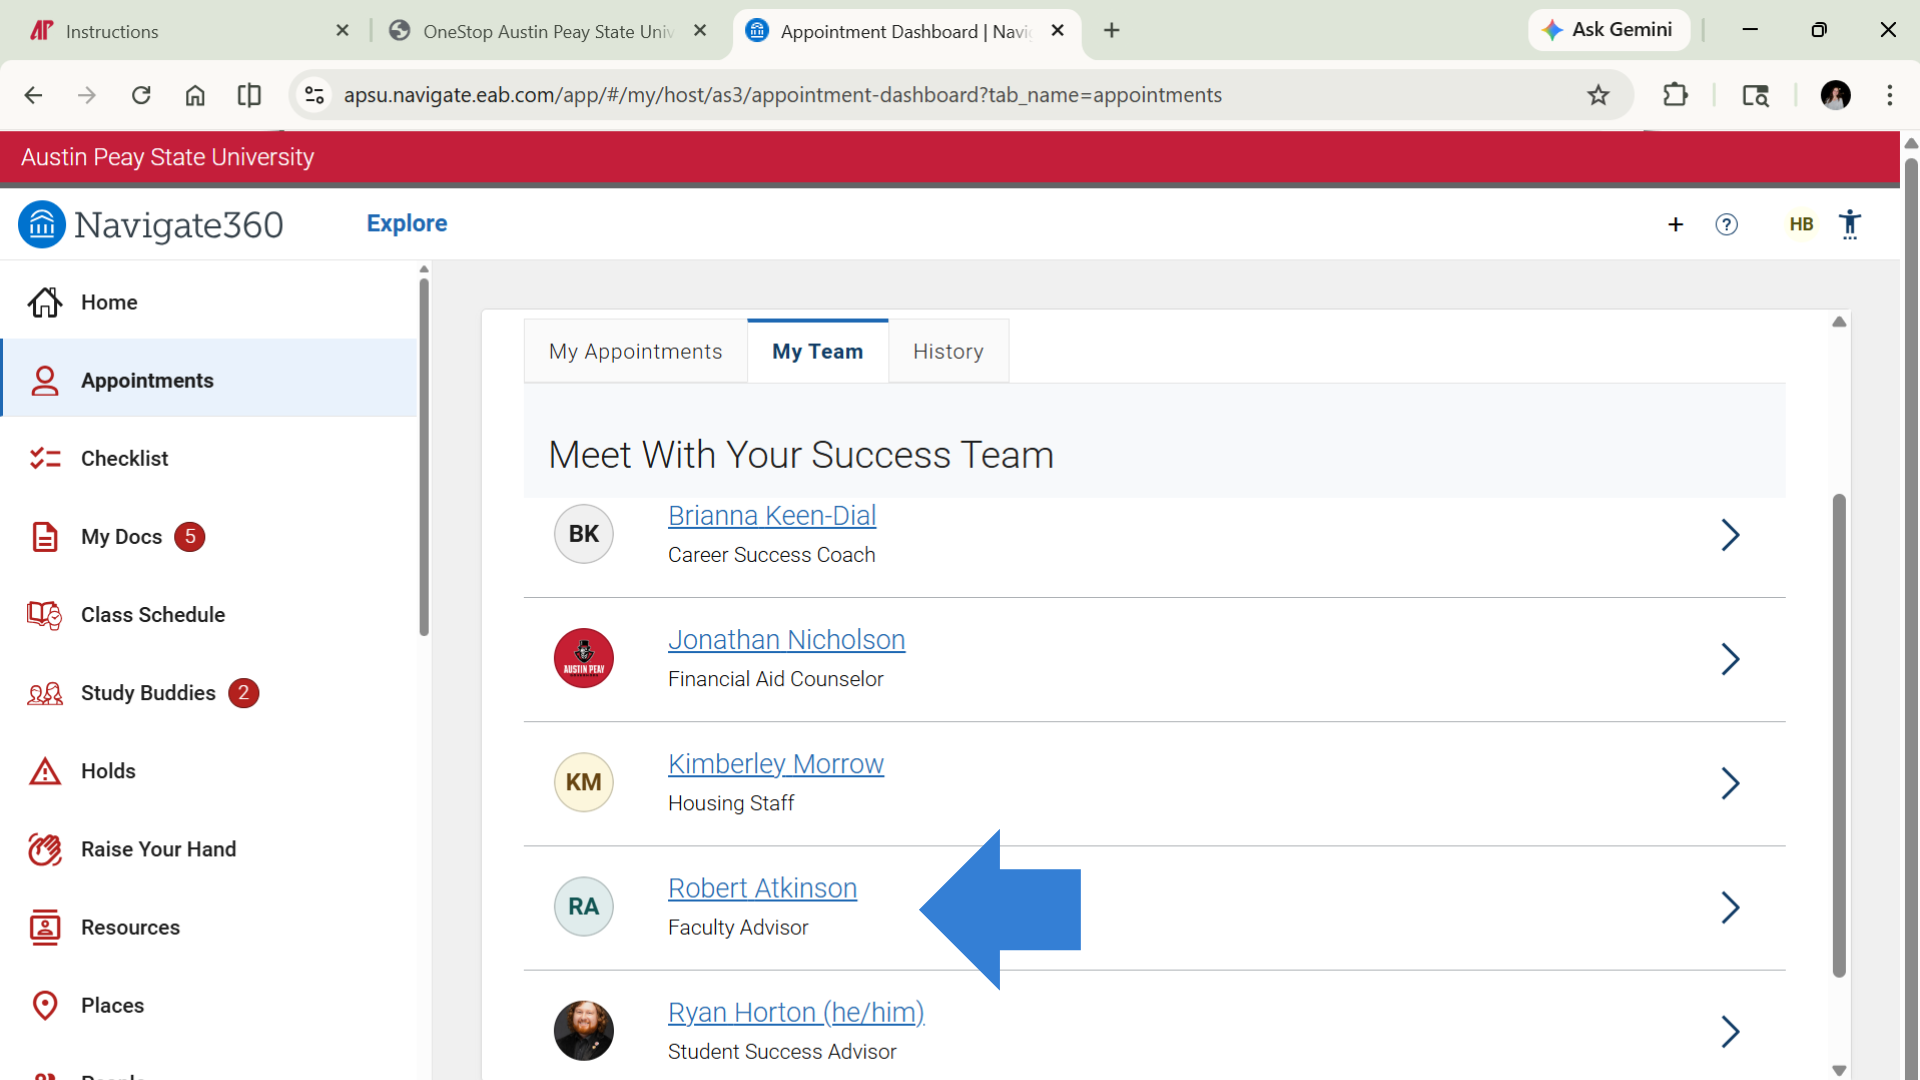This screenshot has height=1080, width=1920.
Task: Click the Explore menu link
Action: coord(406,223)
